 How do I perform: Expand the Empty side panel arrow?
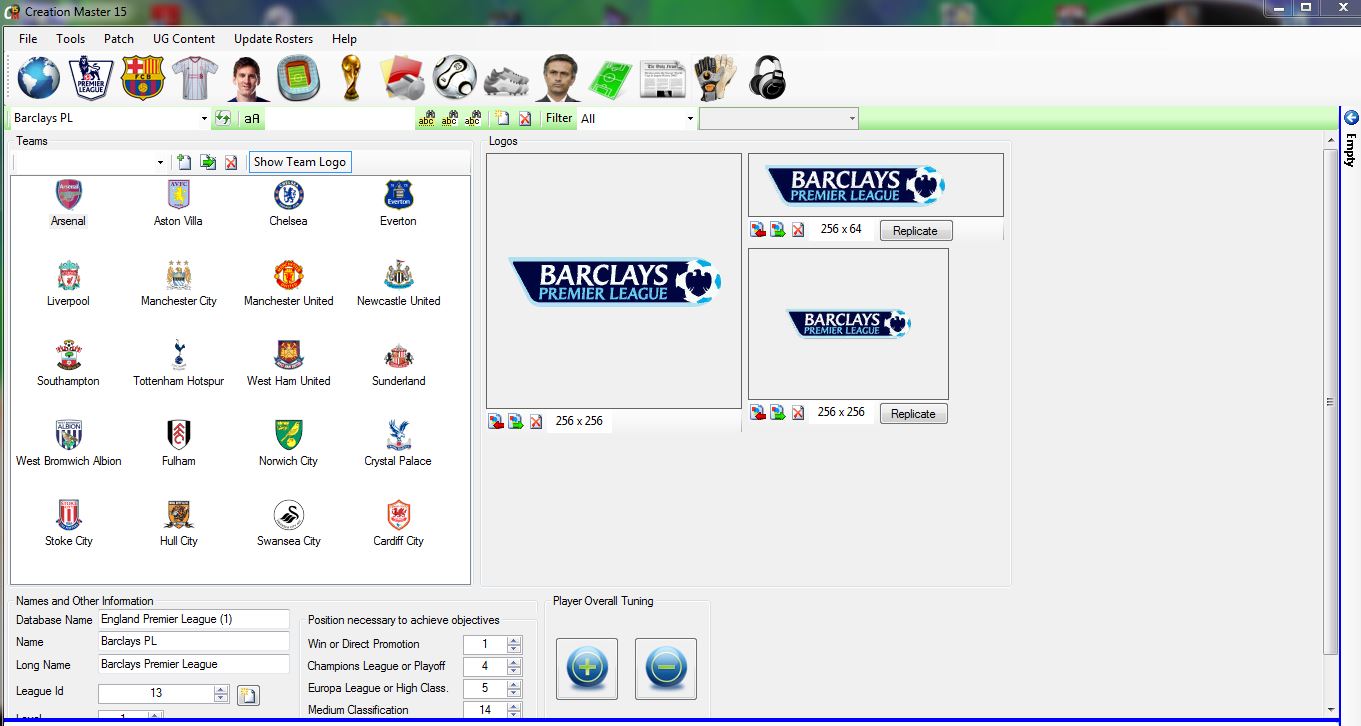(x=1350, y=117)
